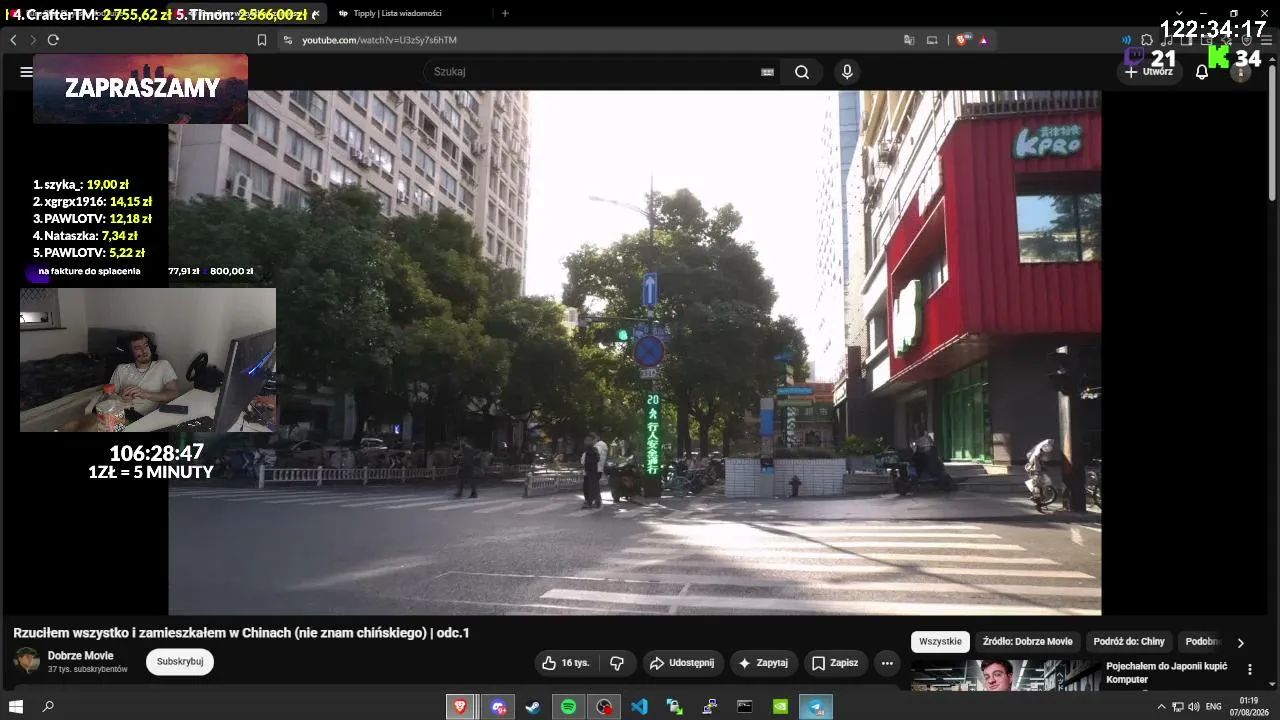The width and height of the screenshot is (1280, 720).
Task: Open the YouTube guide hamburger menu
Action: (x=26, y=72)
